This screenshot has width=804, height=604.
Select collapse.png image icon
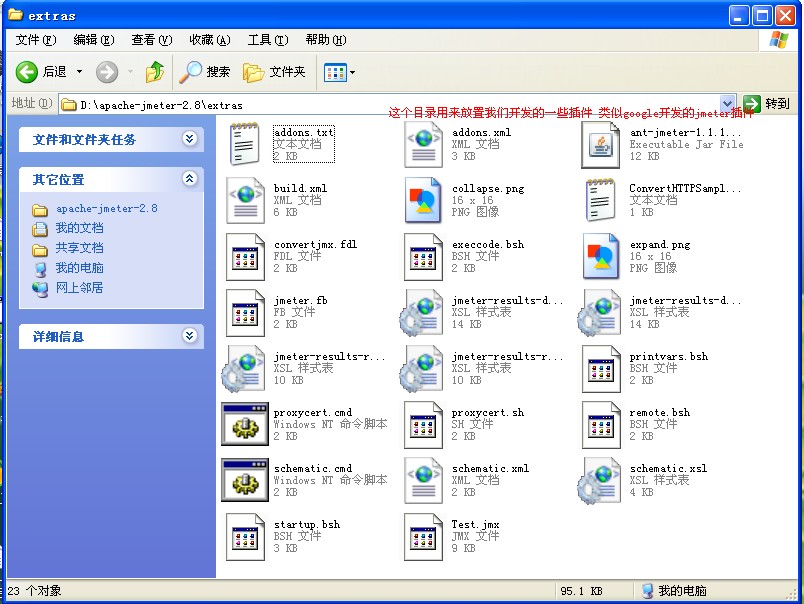pyautogui.click(x=423, y=200)
